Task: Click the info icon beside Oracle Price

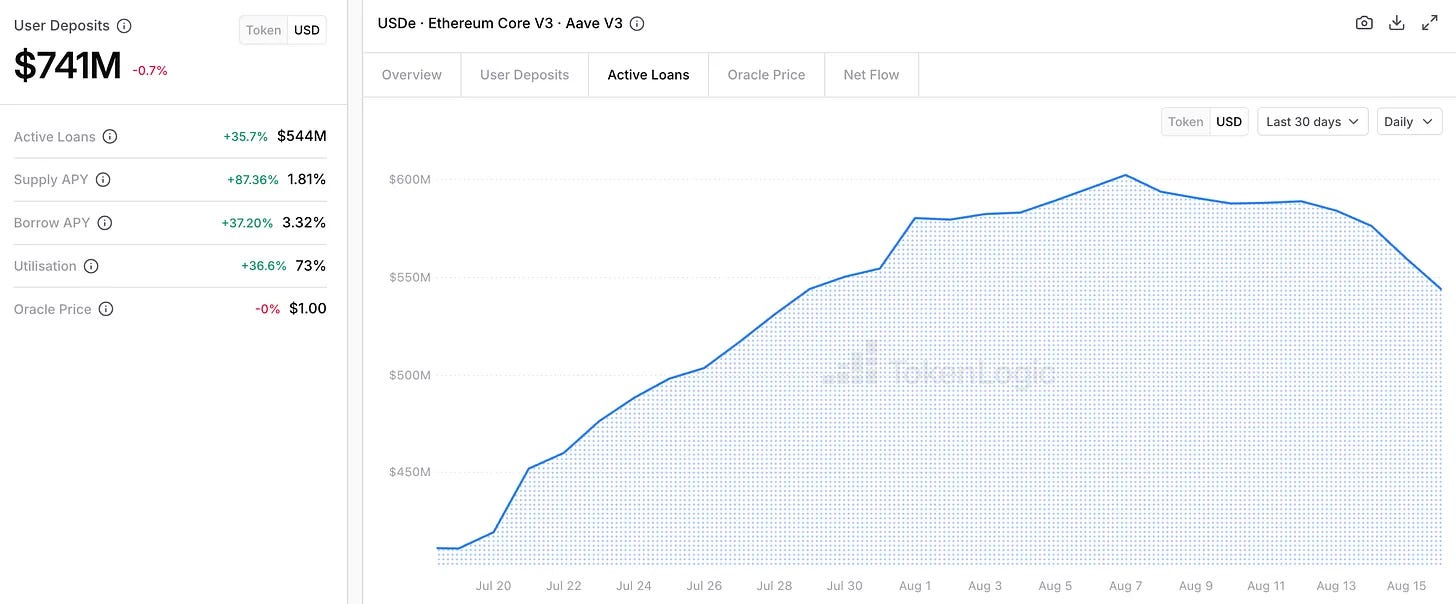Action: pos(106,309)
